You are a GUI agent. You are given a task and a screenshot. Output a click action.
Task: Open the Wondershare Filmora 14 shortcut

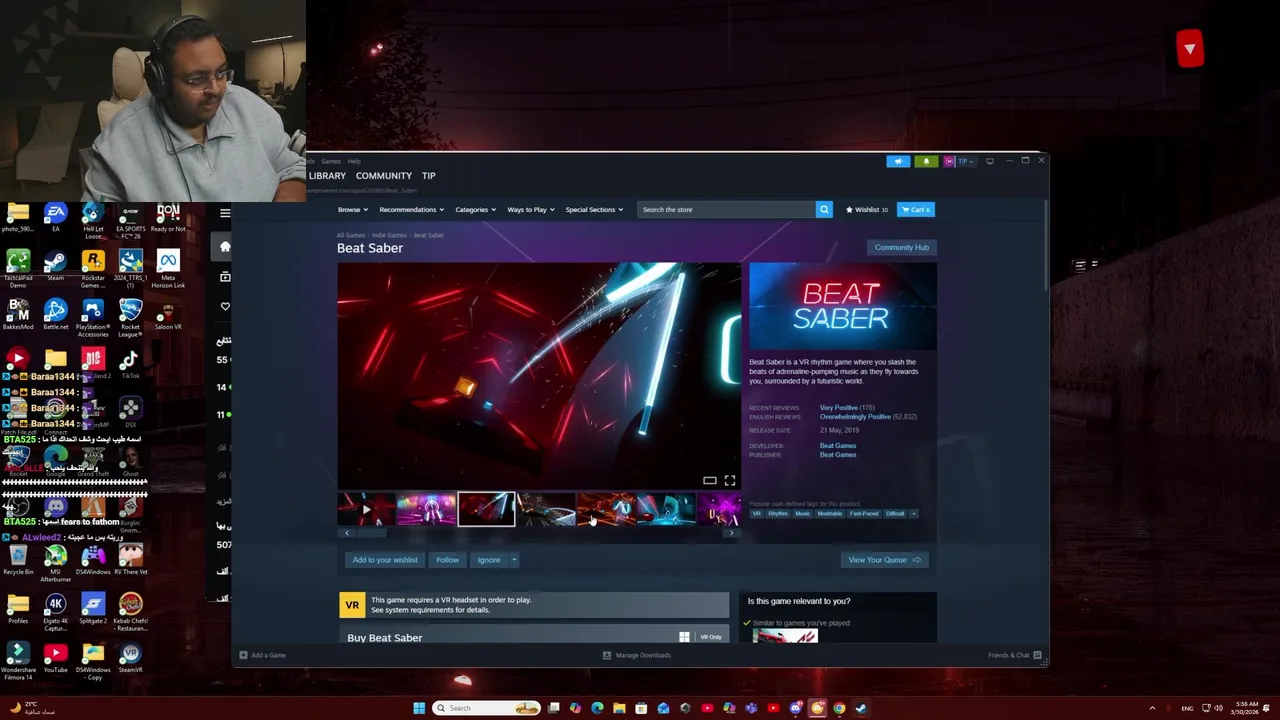(x=18, y=662)
